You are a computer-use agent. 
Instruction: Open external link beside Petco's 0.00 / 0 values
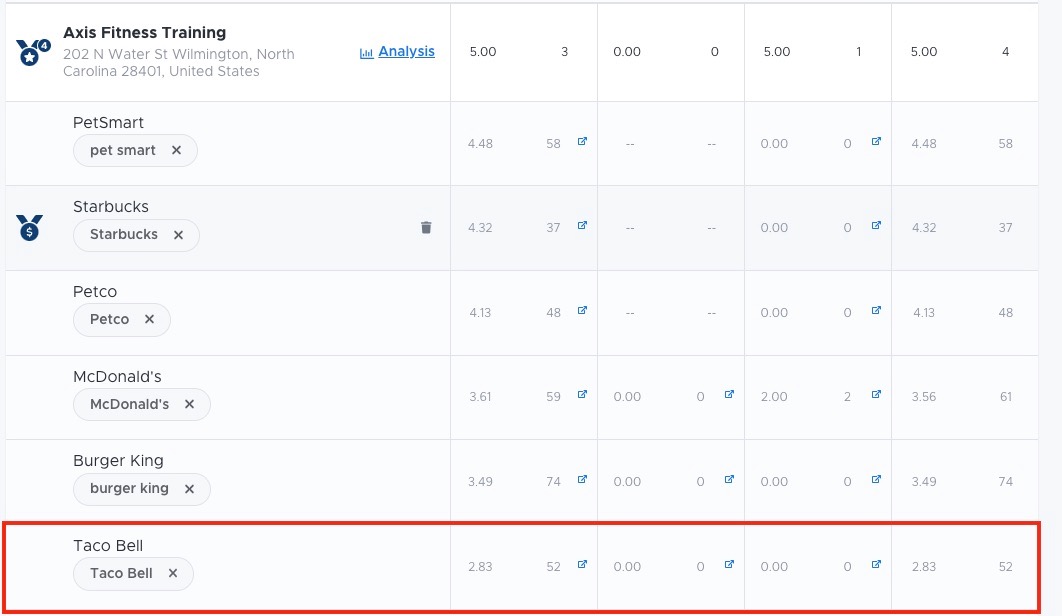pyautogui.click(x=876, y=310)
